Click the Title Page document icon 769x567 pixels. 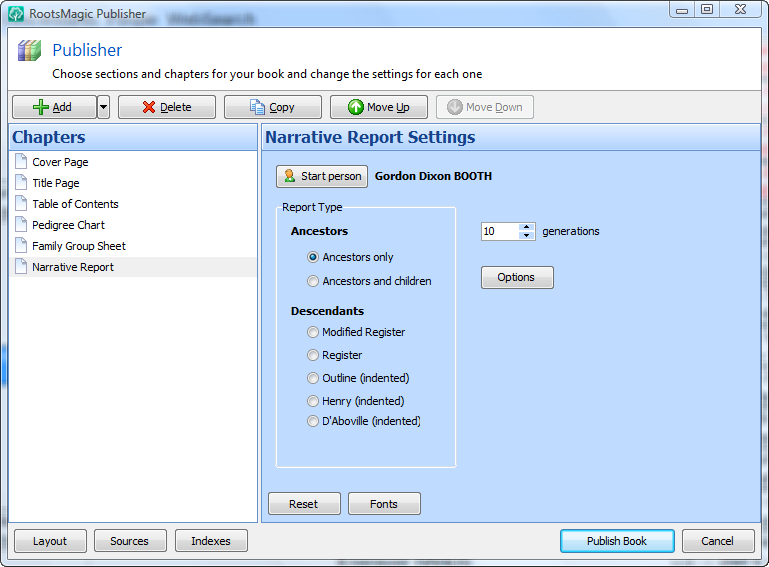coord(21,182)
